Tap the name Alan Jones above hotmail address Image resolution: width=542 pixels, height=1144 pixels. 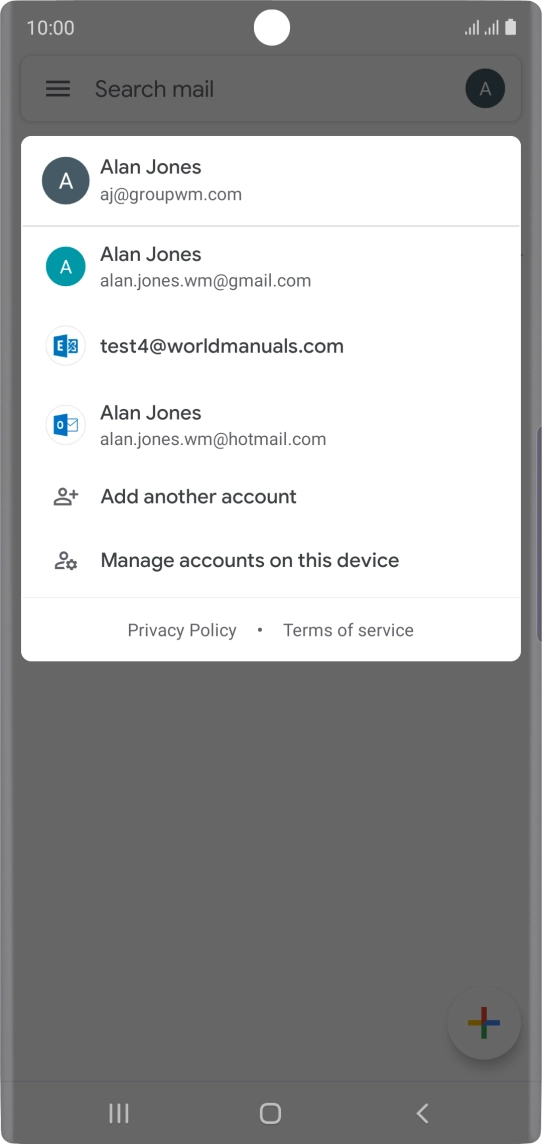point(151,412)
